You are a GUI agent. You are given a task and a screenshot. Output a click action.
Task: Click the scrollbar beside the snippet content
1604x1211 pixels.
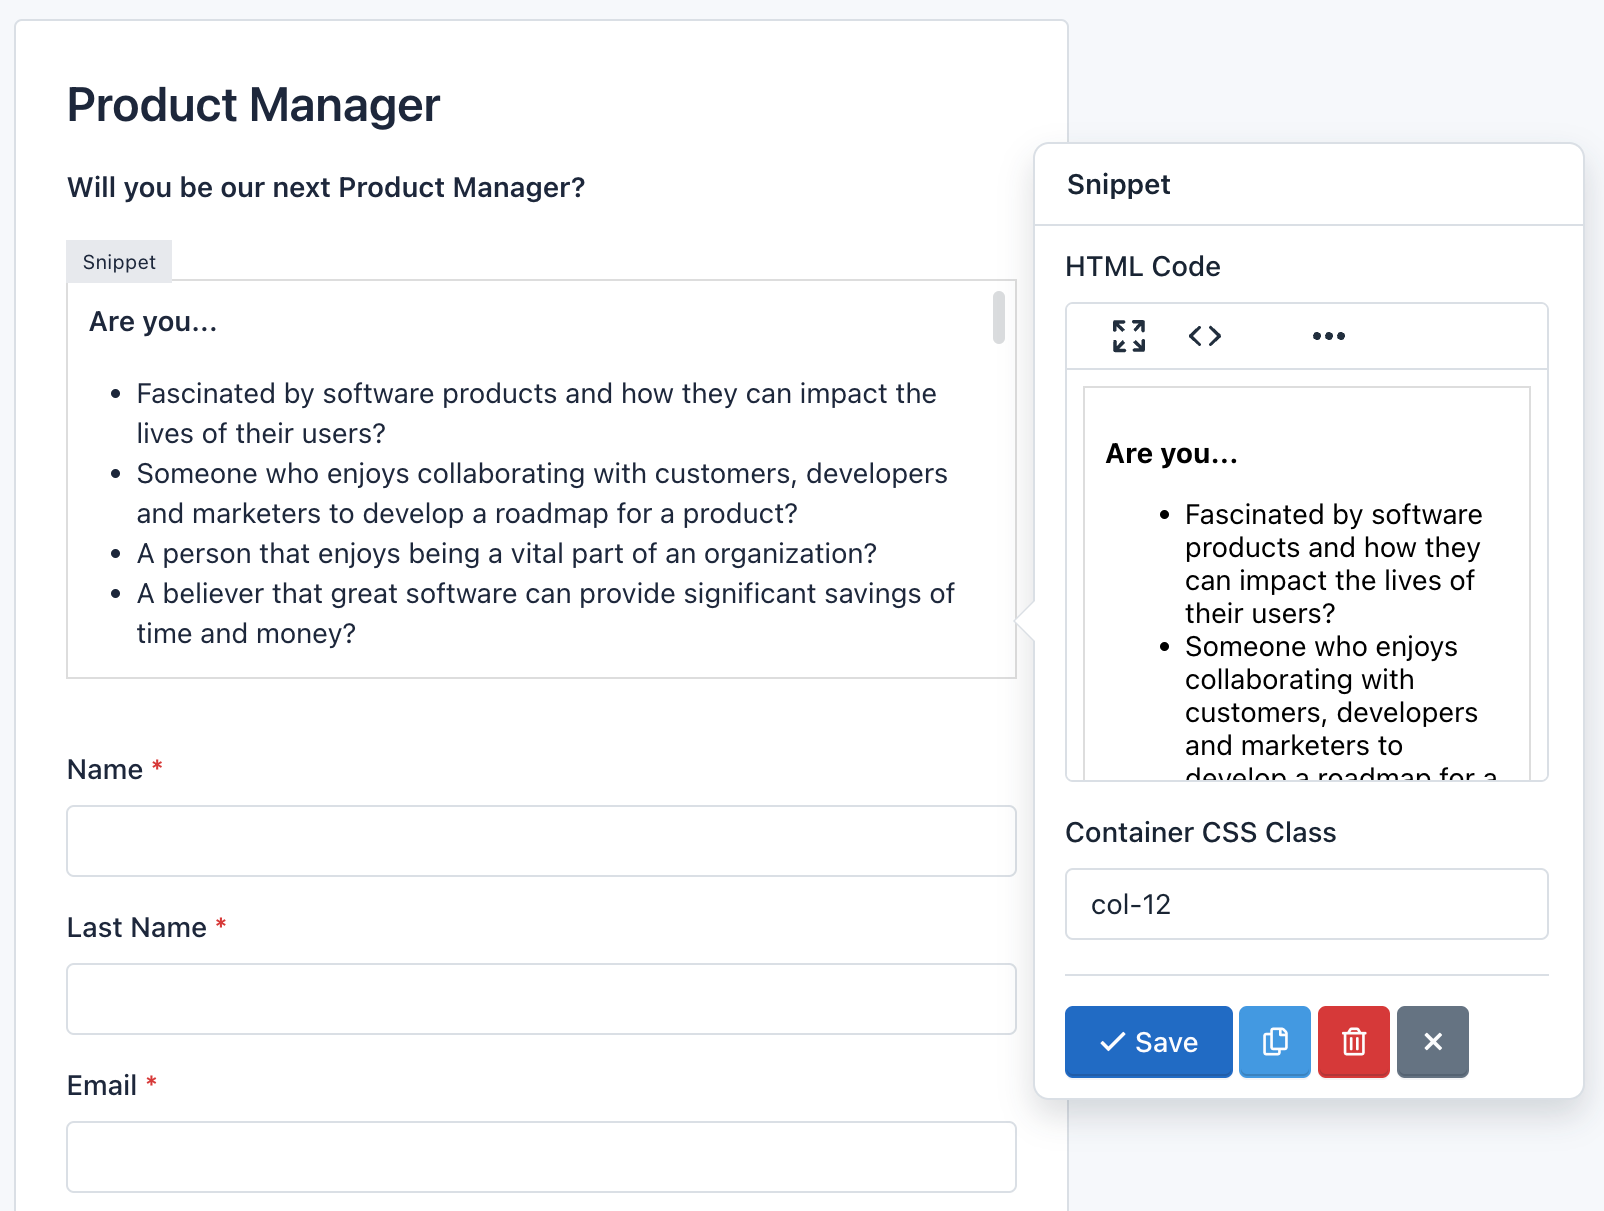998,318
